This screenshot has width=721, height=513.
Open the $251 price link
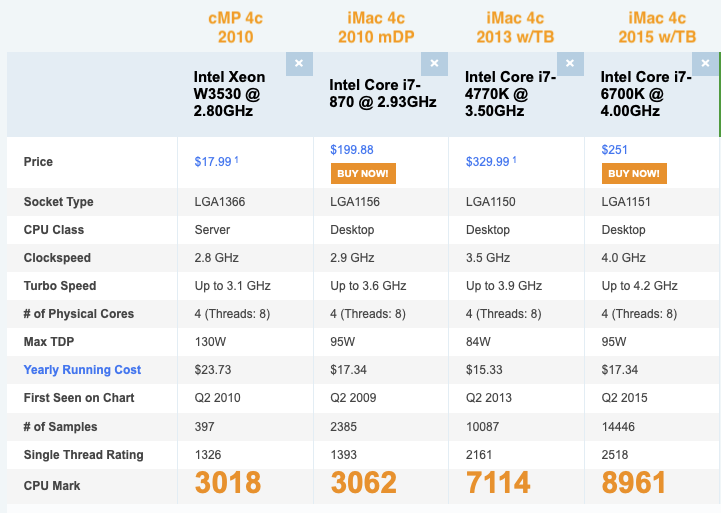pos(614,150)
